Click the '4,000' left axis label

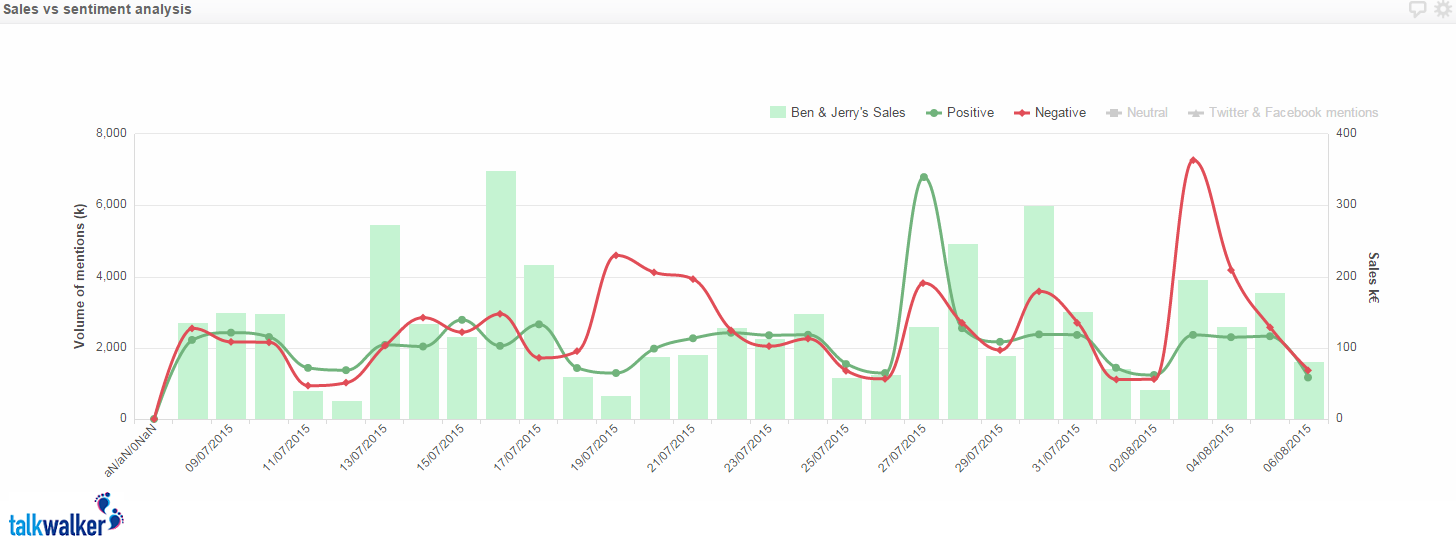[110, 277]
